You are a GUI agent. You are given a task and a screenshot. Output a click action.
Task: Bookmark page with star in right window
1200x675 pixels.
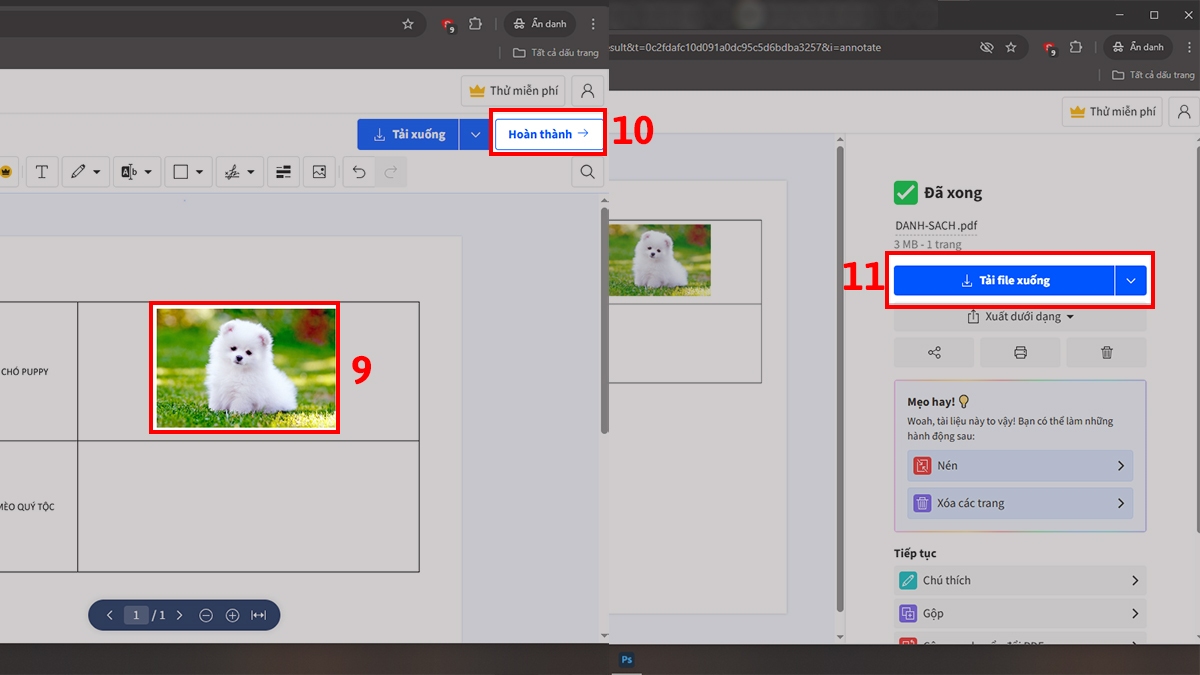pyautogui.click(x=1011, y=47)
